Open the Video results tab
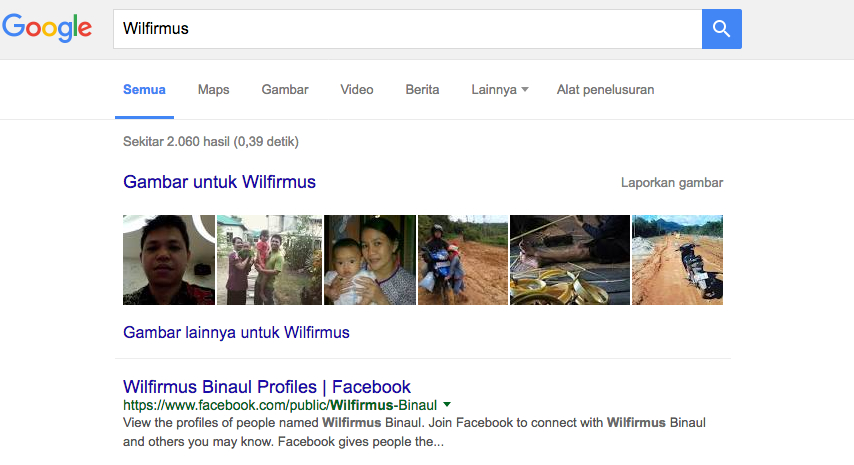Screen dimensions: 854x465 click(x=357, y=90)
